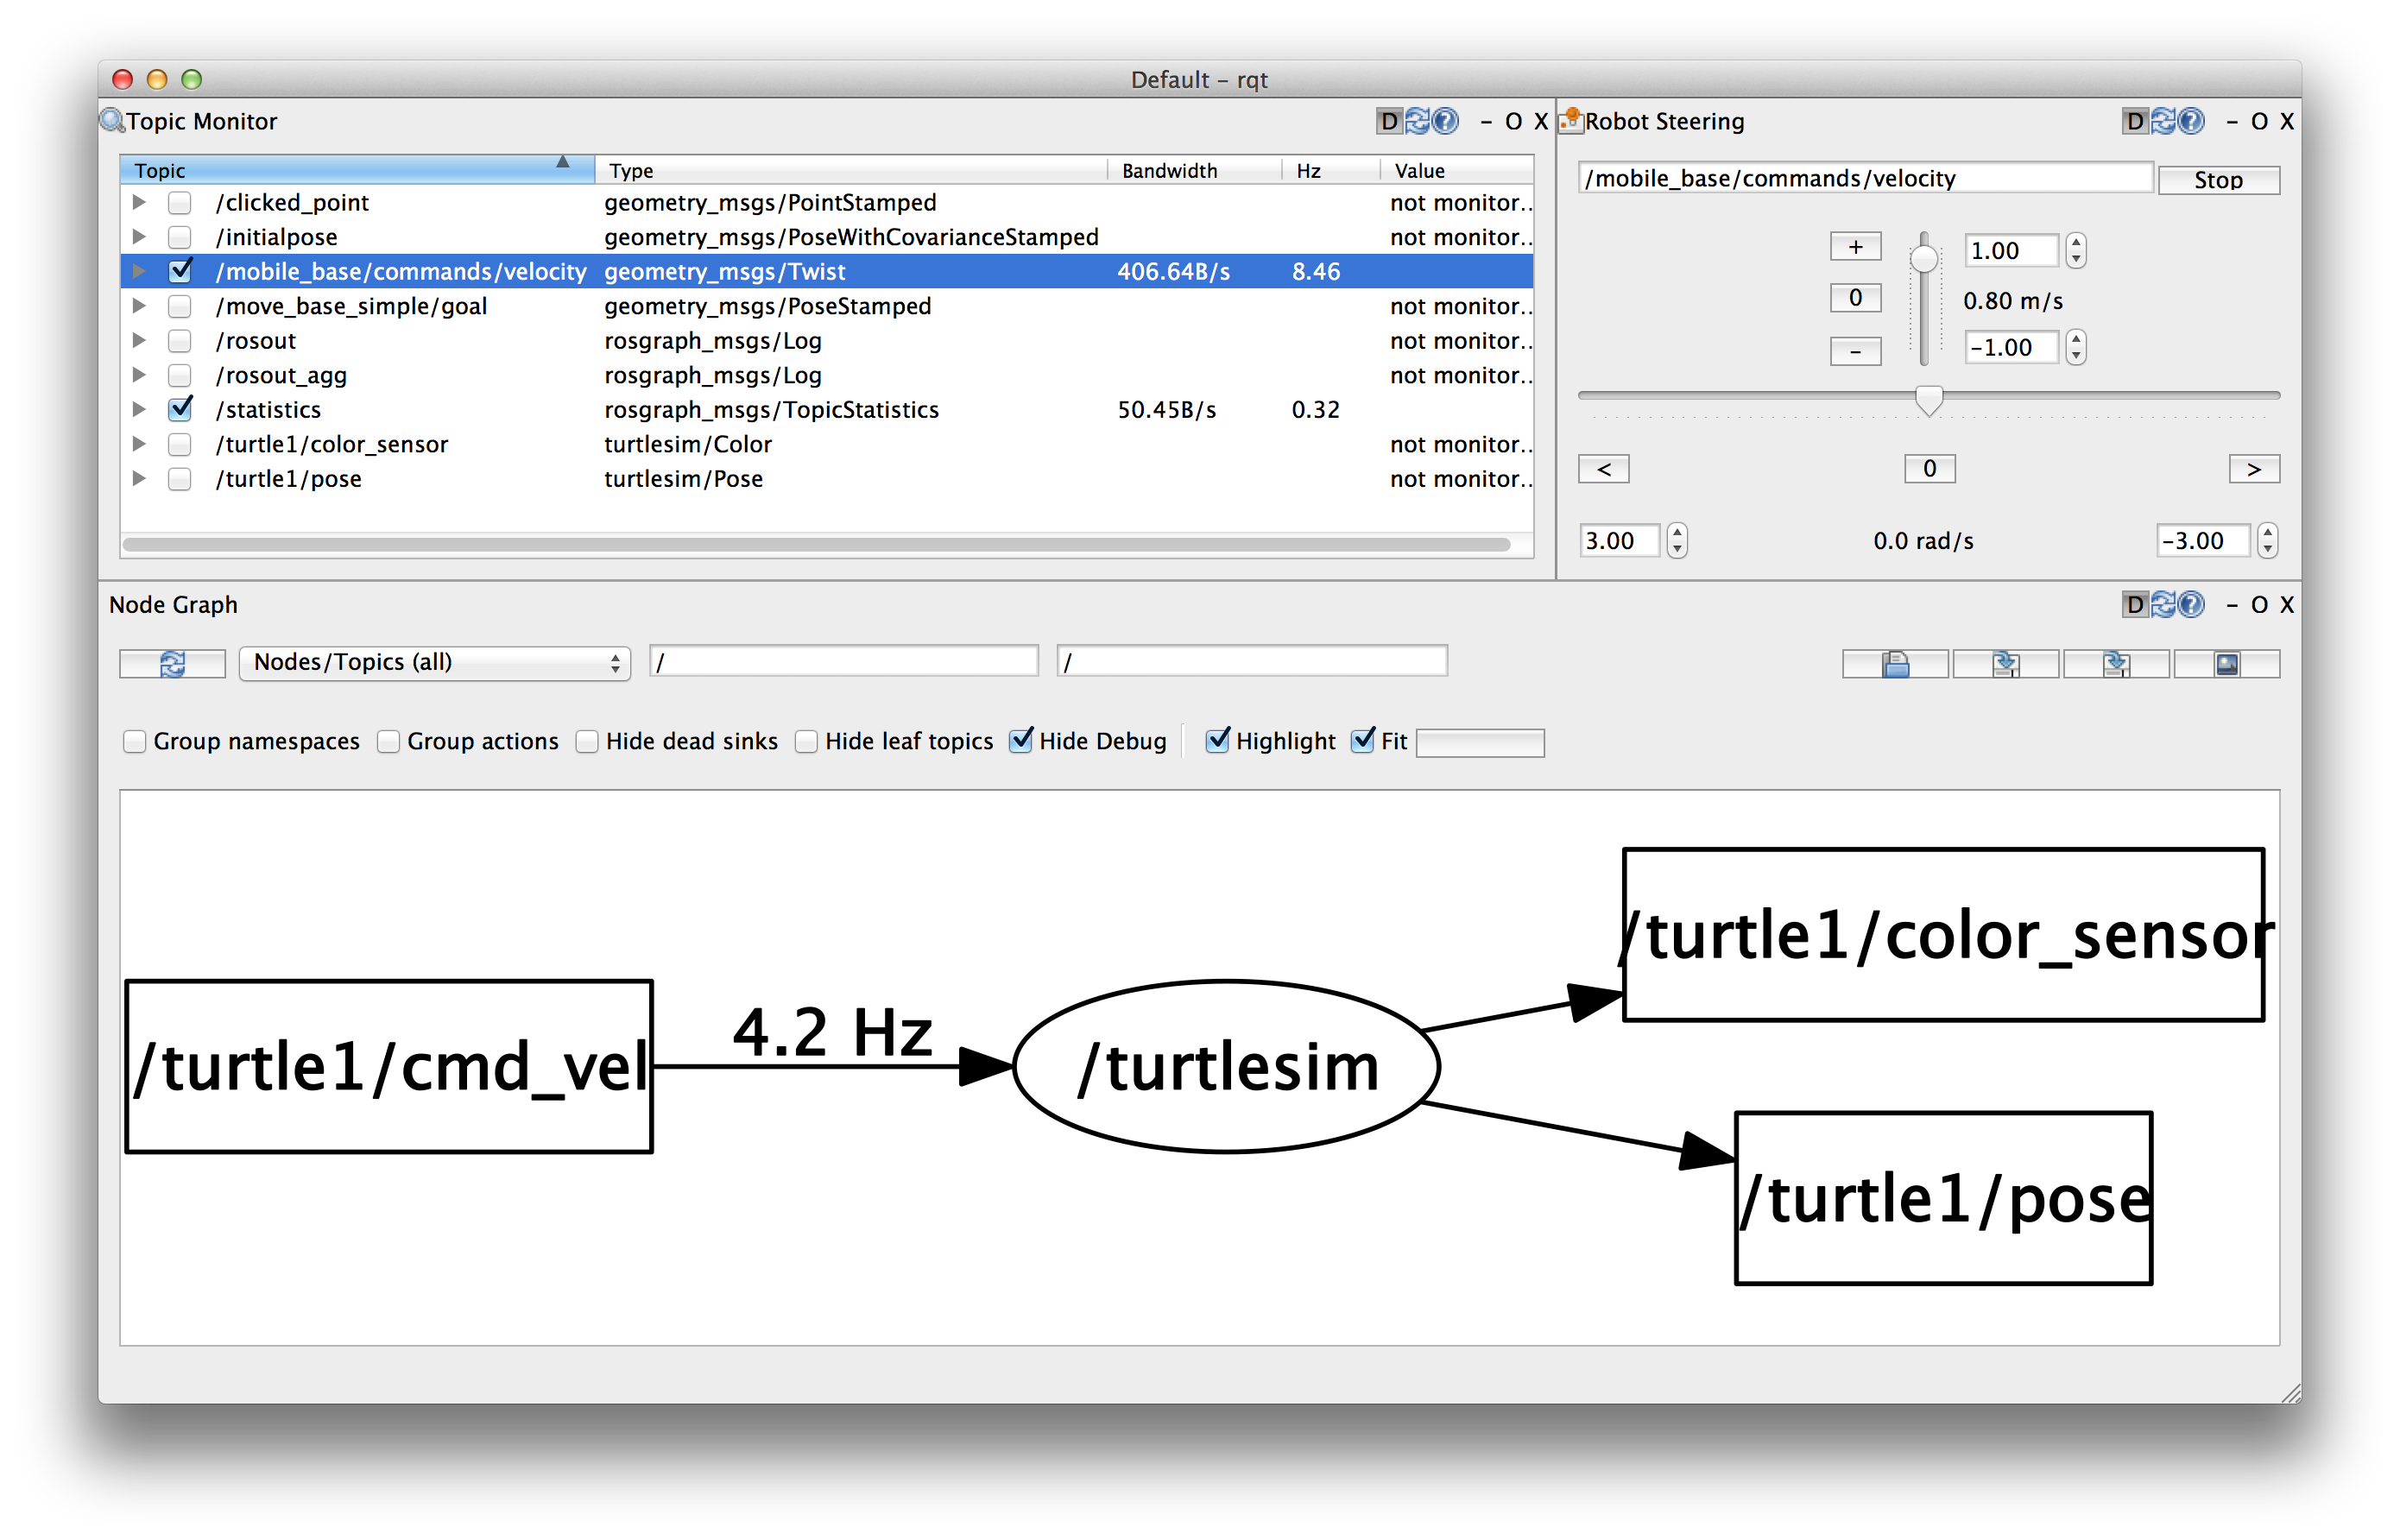Undock the Topic Monitor panel with O
This screenshot has width=2400, height=1540.
(1514, 121)
